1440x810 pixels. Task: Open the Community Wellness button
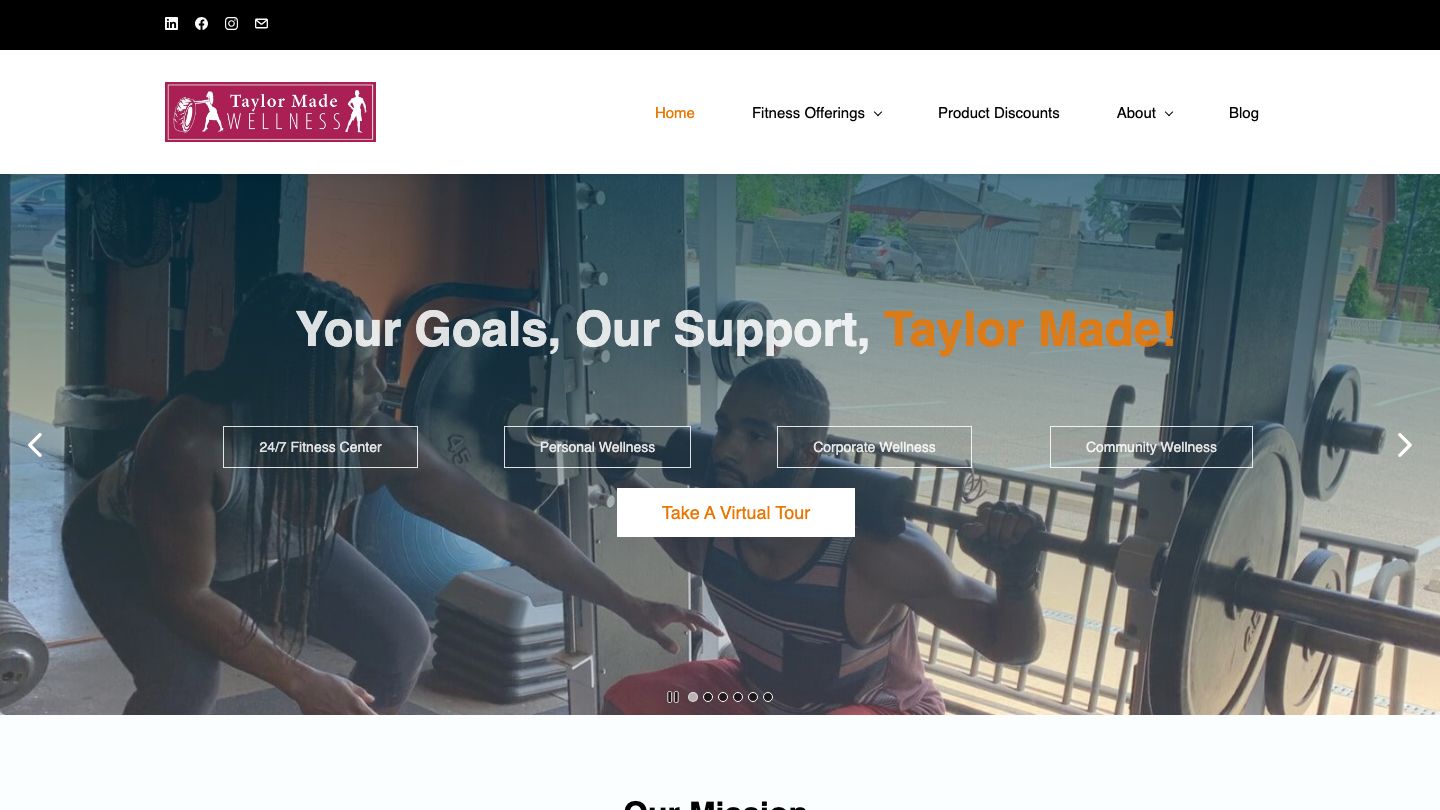pos(1151,447)
